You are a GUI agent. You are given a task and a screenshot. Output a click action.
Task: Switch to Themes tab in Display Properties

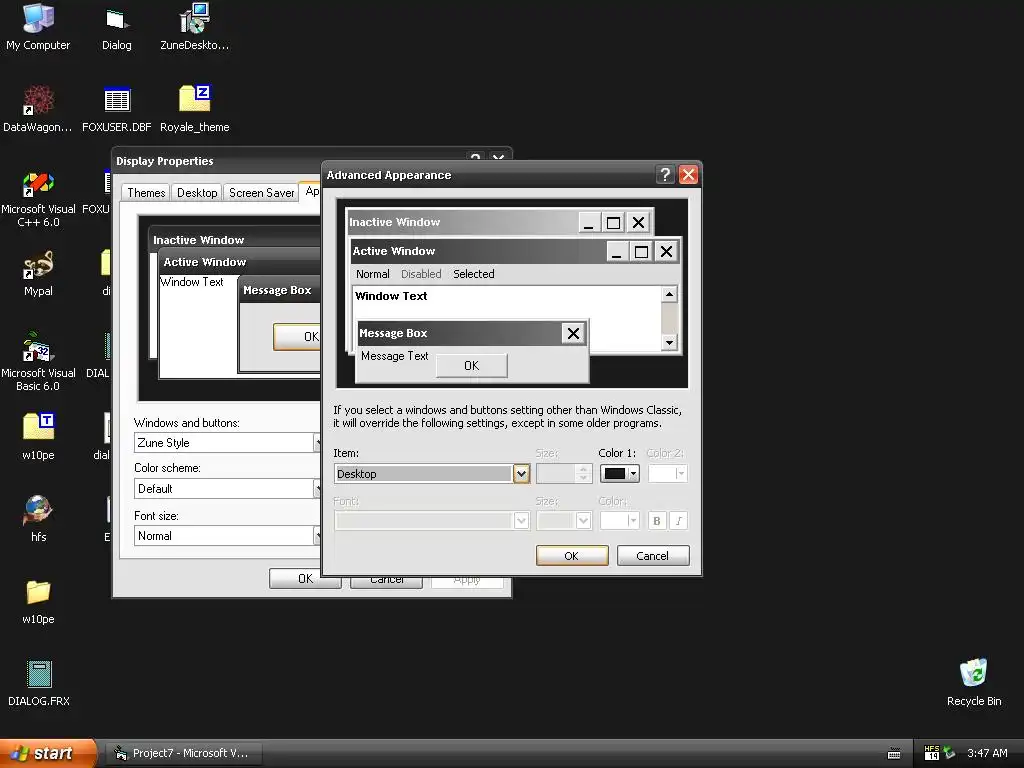[146, 193]
